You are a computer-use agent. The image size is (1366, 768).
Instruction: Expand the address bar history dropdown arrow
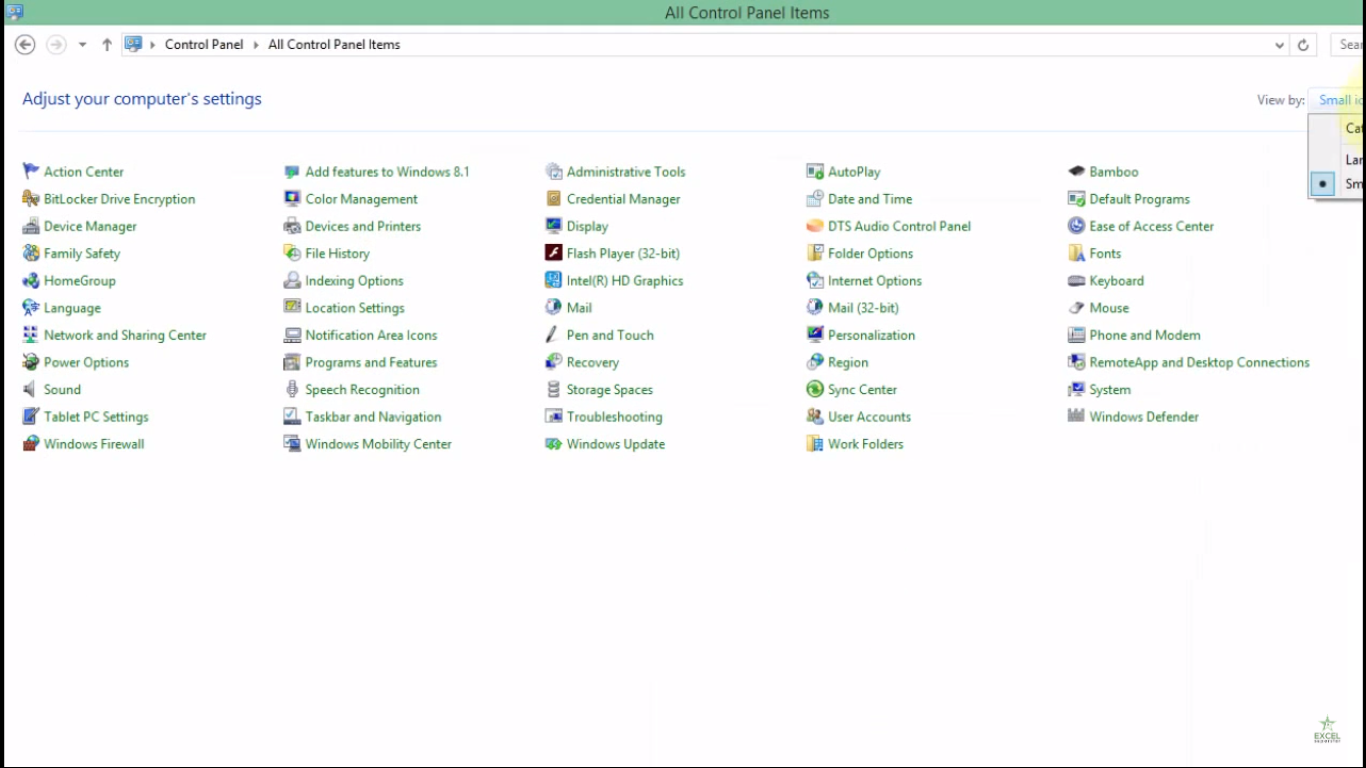point(1280,45)
